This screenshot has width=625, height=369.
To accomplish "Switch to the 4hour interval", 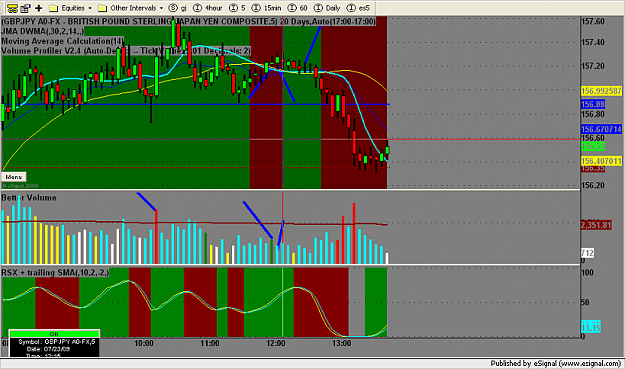I will [208, 8].
